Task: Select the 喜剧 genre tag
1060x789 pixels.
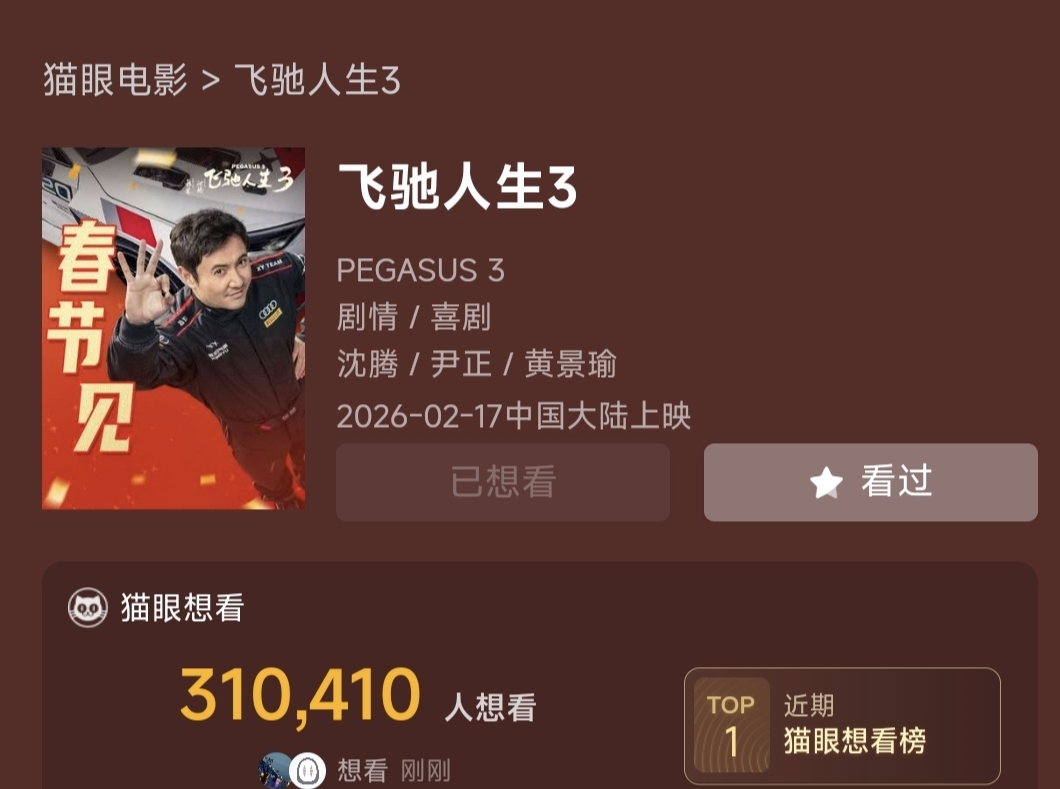Action: tap(460, 317)
